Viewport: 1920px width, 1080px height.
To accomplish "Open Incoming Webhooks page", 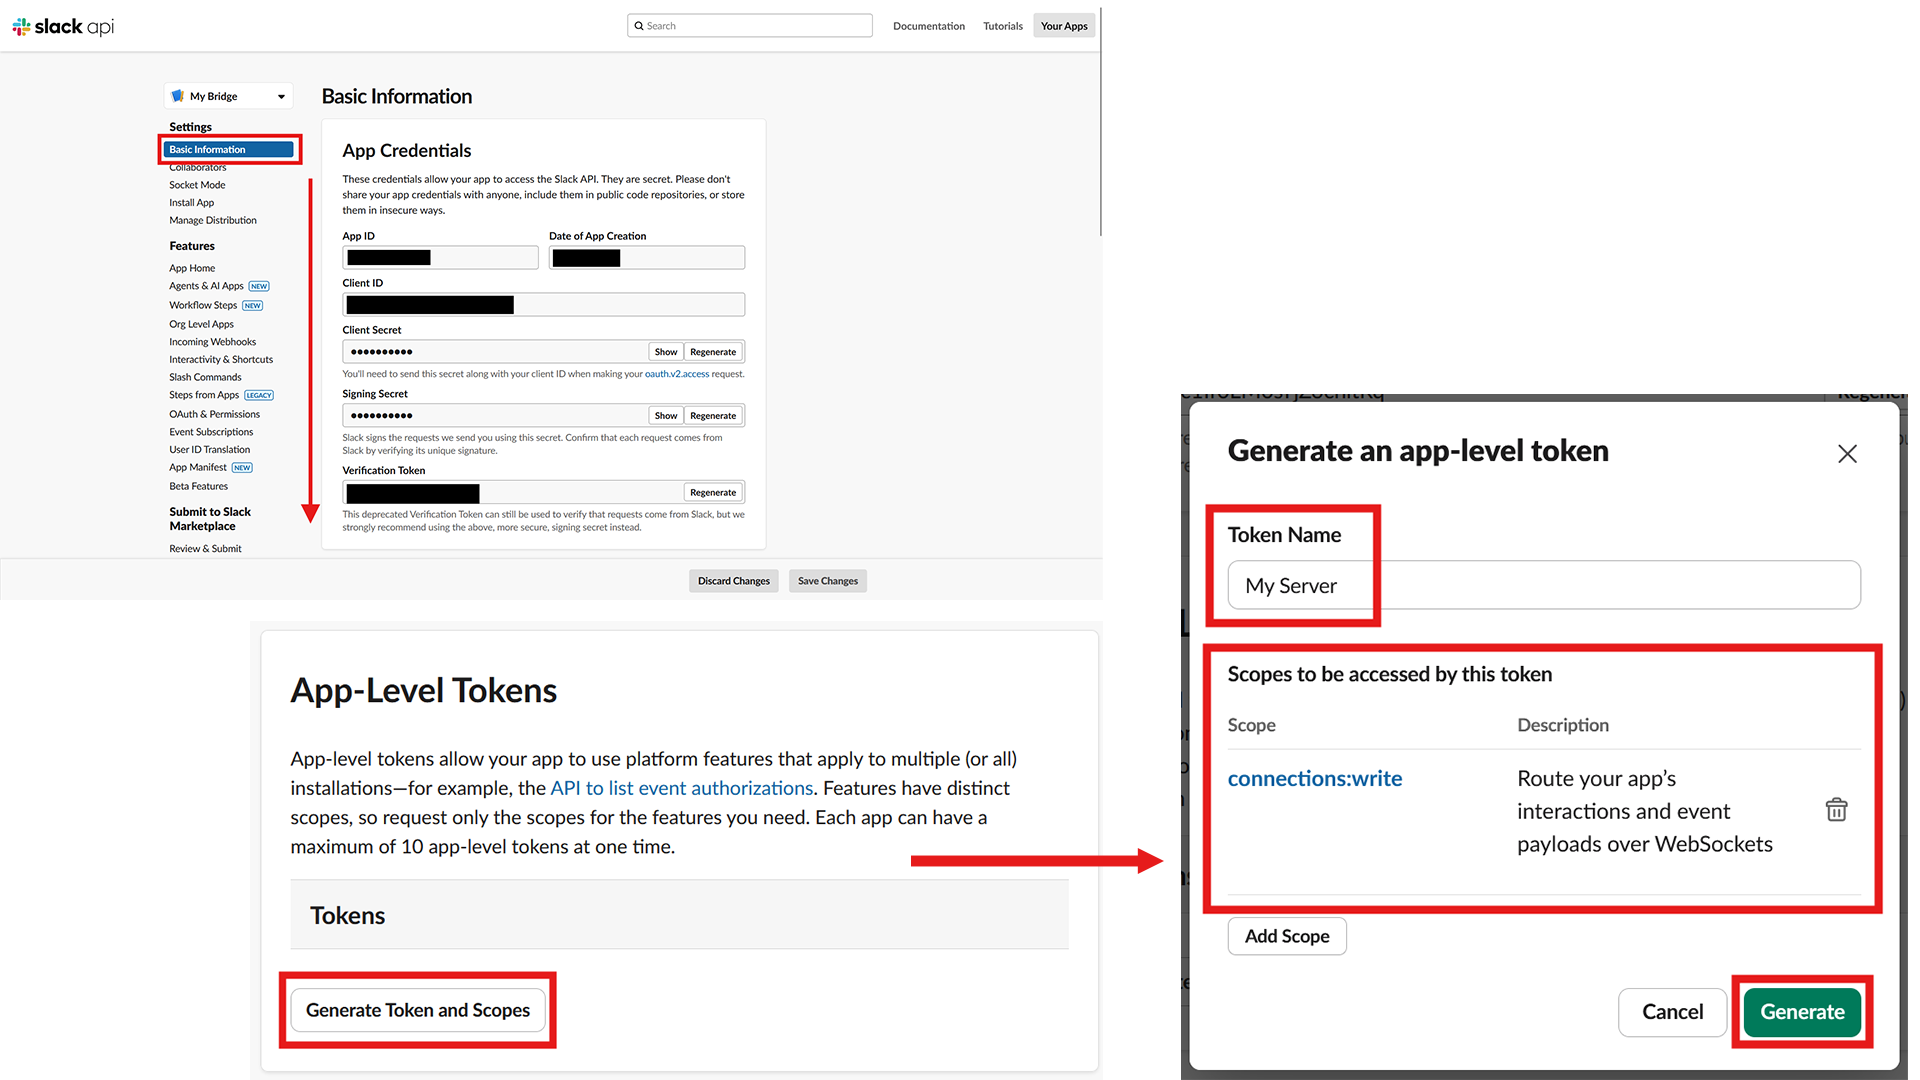I will (x=212, y=342).
